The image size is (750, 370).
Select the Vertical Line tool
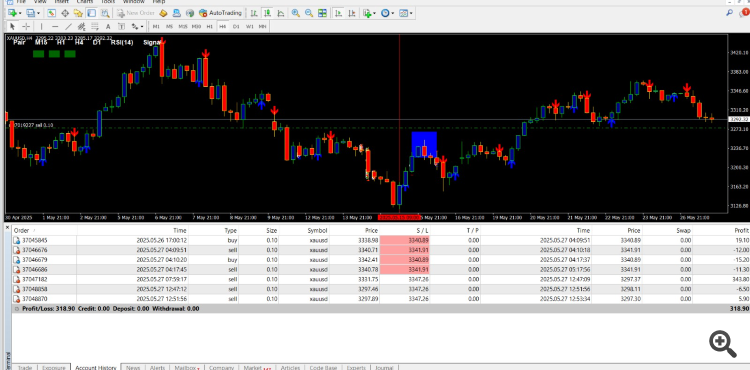42,26
